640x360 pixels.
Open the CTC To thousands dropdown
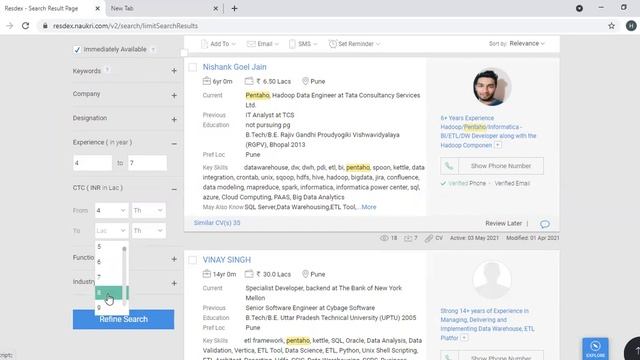click(x=148, y=231)
